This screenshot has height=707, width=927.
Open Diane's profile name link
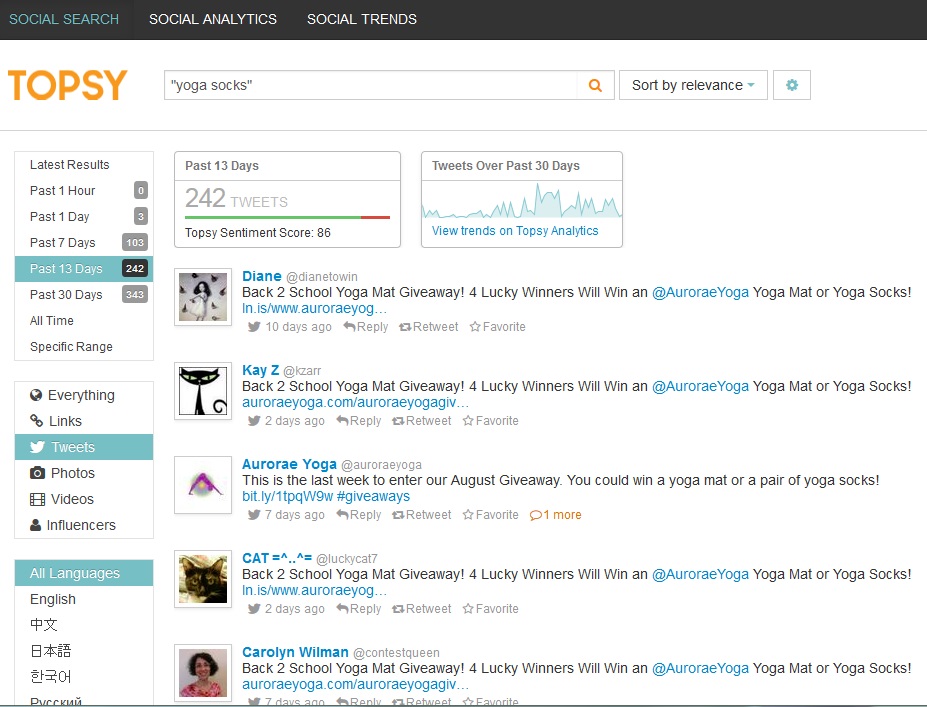pyautogui.click(x=262, y=277)
